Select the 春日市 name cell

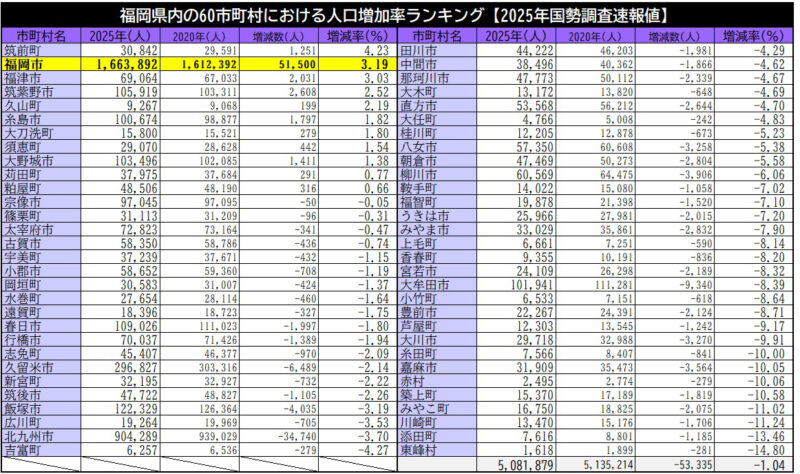[x=41, y=326]
